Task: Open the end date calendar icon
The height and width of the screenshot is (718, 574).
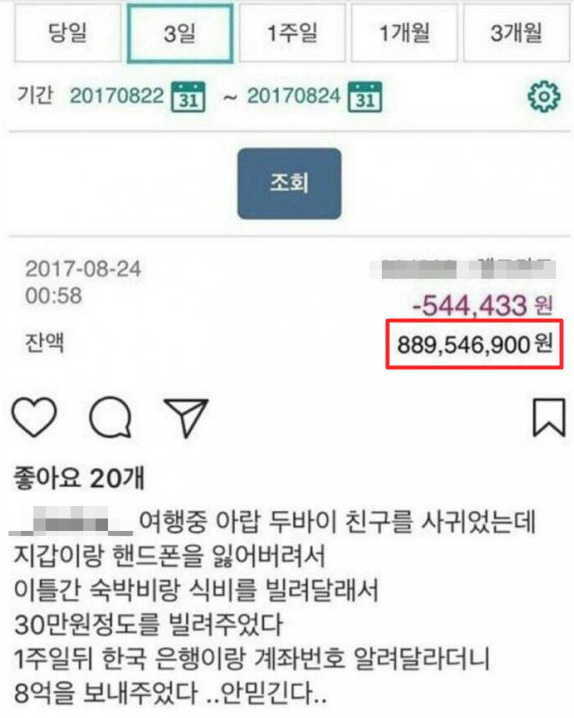Action: pos(365,97)
